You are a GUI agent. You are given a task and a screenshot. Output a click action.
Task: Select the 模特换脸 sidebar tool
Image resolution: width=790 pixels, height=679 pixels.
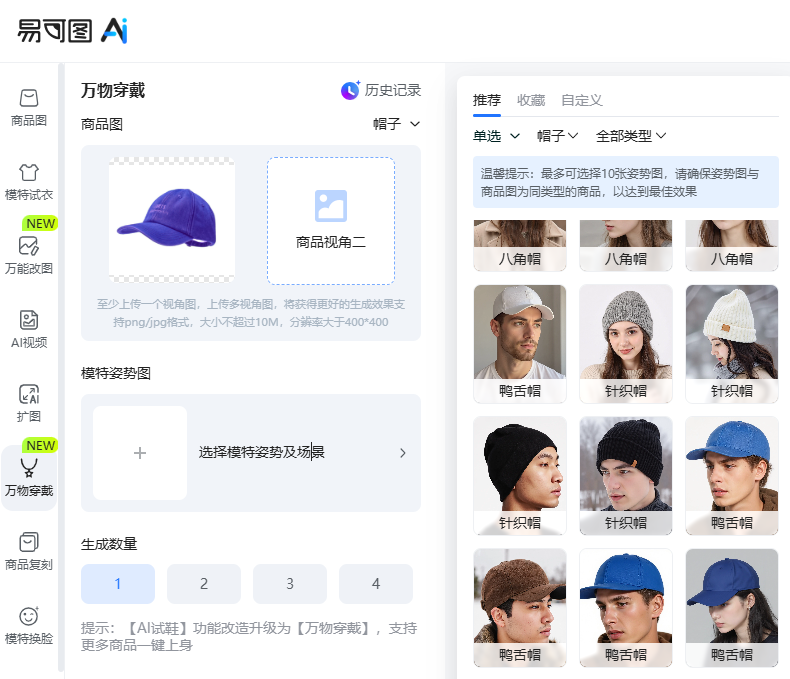(x=29, y=626)
